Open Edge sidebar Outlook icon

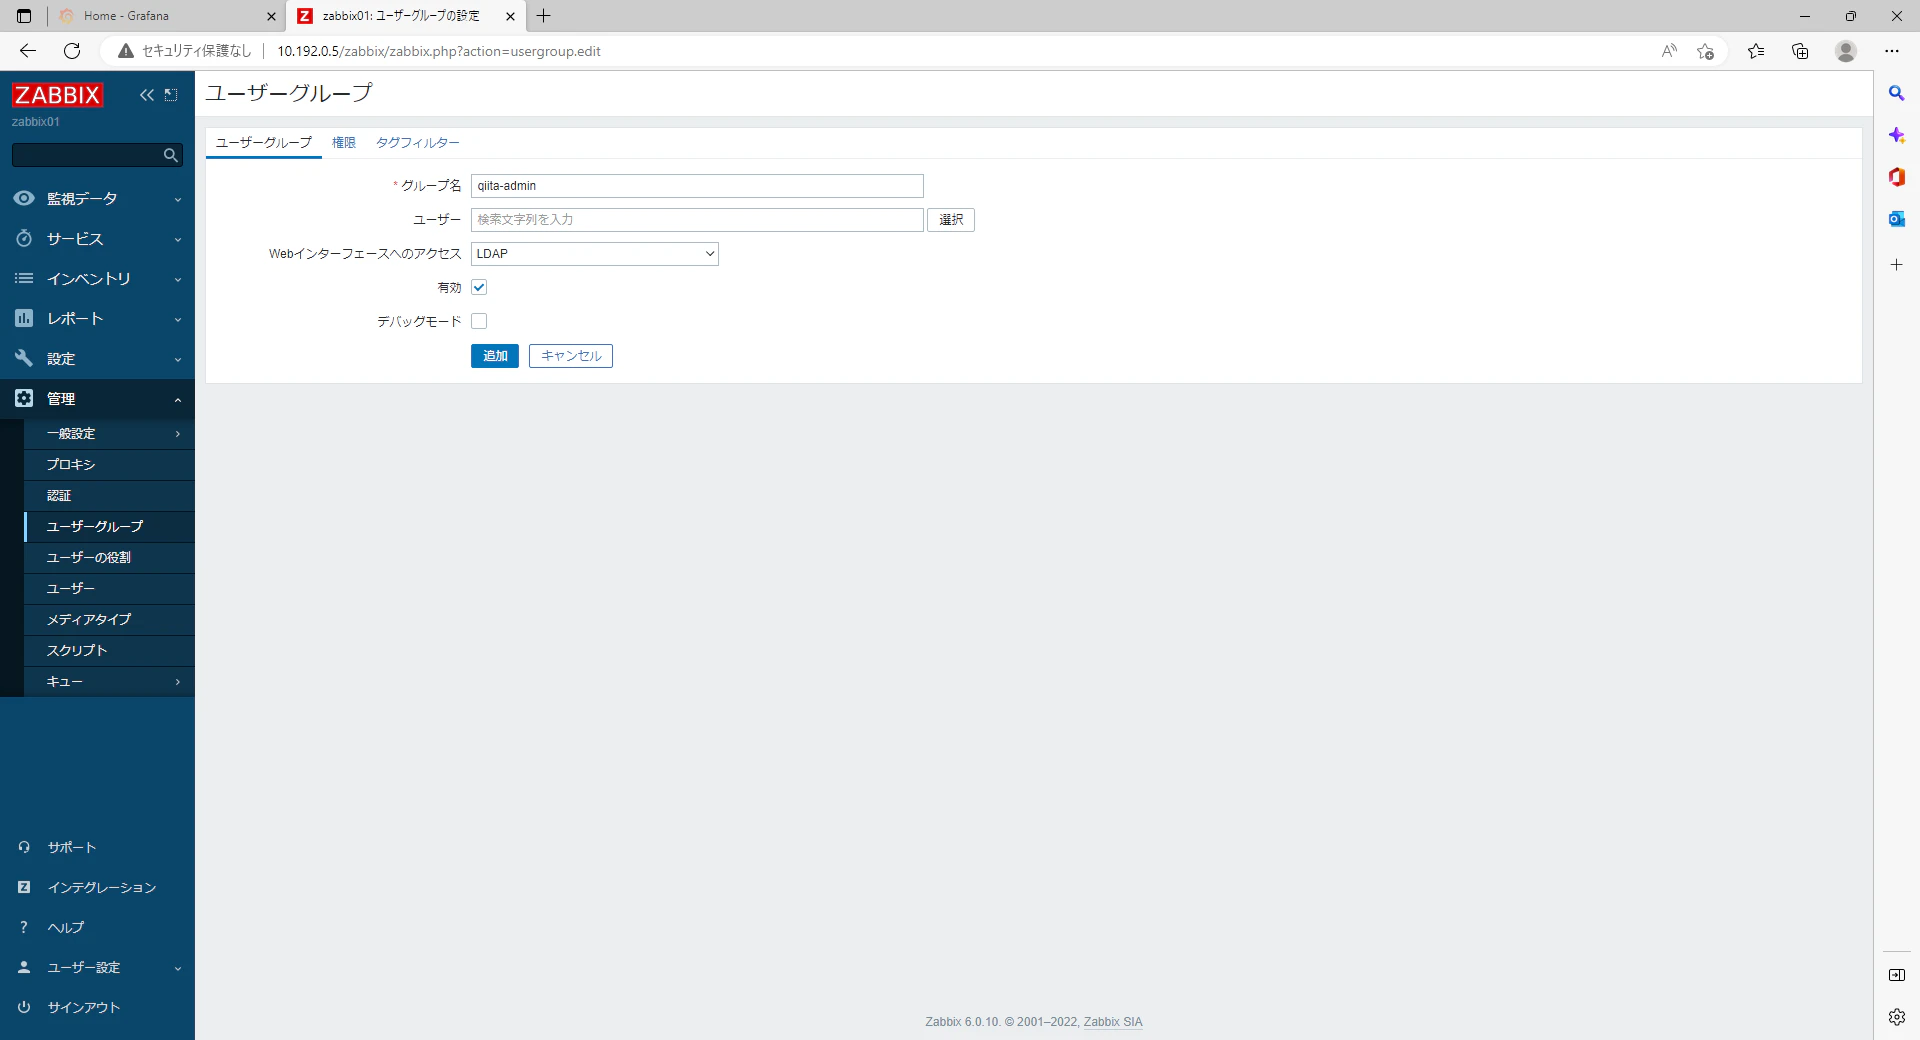click(1896, 219)
